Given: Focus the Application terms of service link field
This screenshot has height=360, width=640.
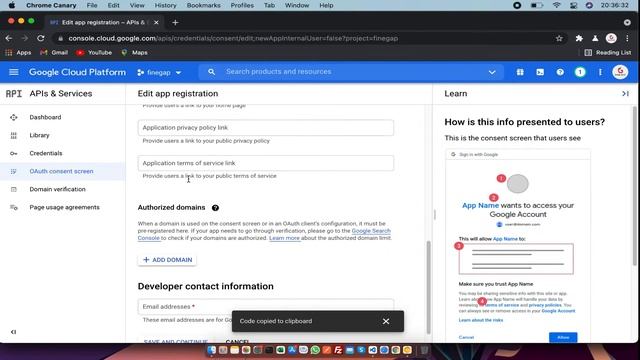Looking at the screenshot, I should [266, 163].
